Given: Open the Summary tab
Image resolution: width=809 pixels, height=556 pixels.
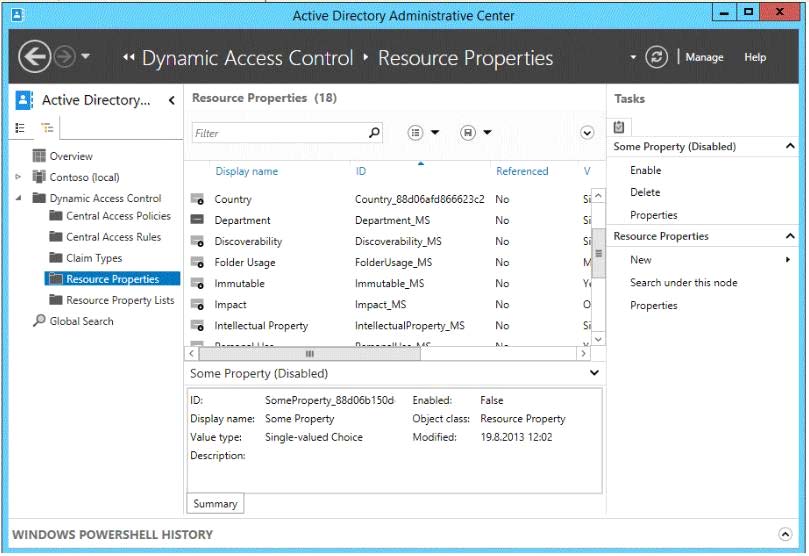Looking at the screenshot, I should click(x=215, y=503).
